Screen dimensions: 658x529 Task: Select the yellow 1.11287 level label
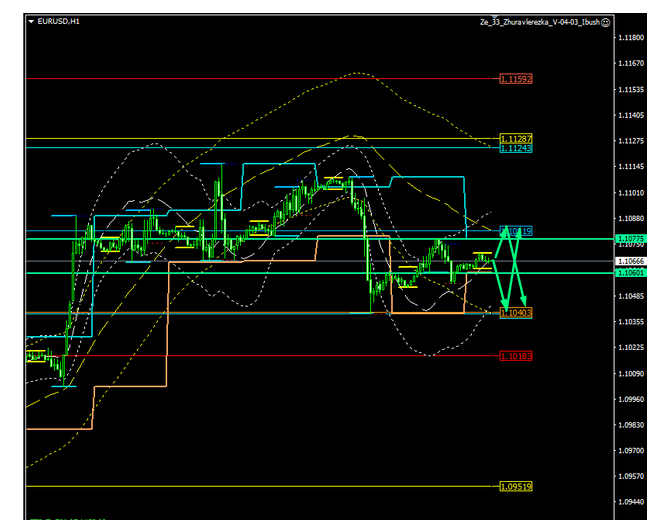pyautogui.click(x=515, y=139)
